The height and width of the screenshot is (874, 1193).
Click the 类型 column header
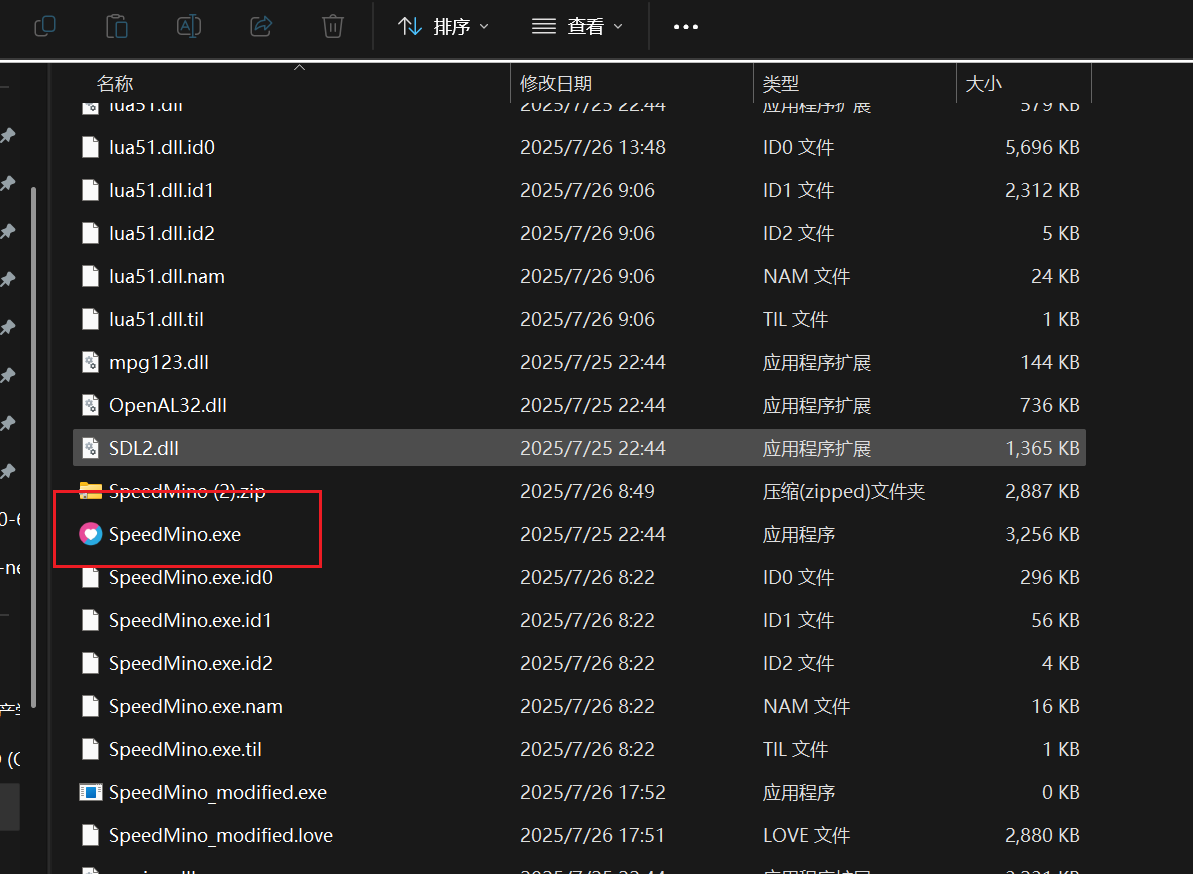coord(781,84)
